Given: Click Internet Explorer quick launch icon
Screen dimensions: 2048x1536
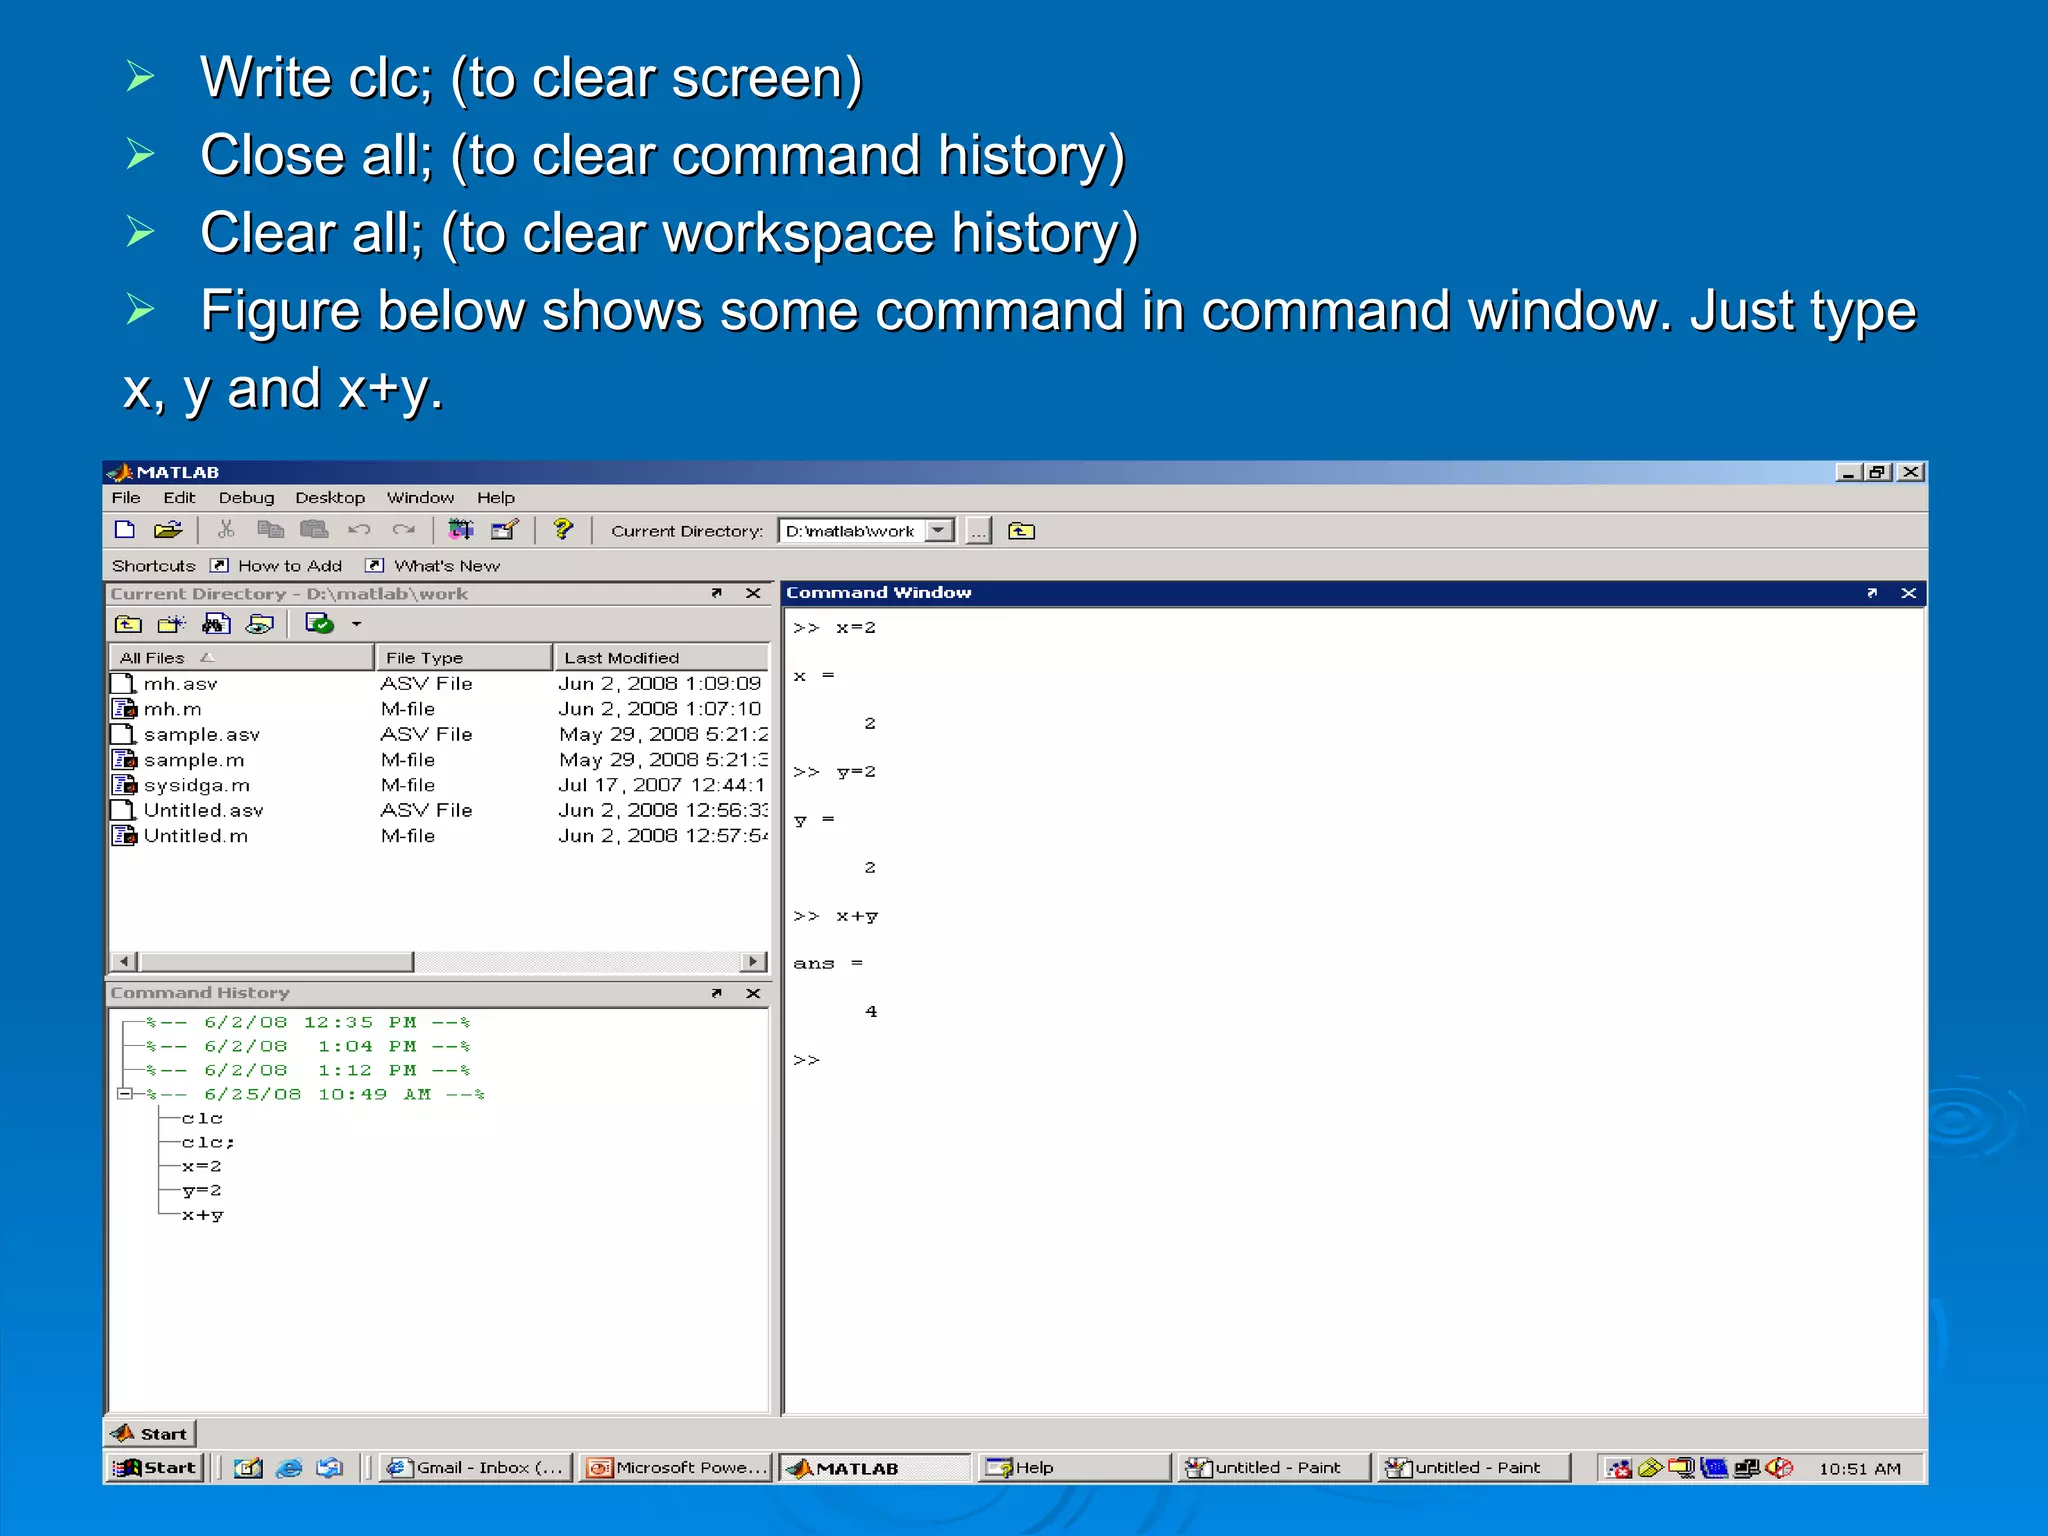Looking at the screenshot, I should click(289, 1468).
